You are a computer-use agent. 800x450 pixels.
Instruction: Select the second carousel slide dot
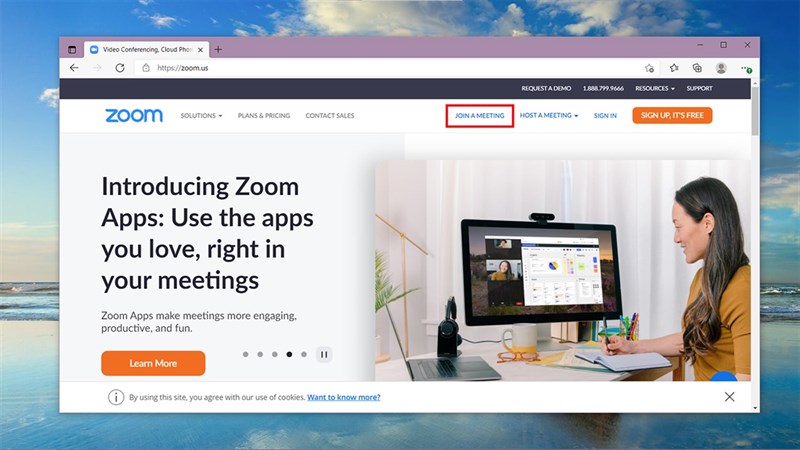[260, 354]
